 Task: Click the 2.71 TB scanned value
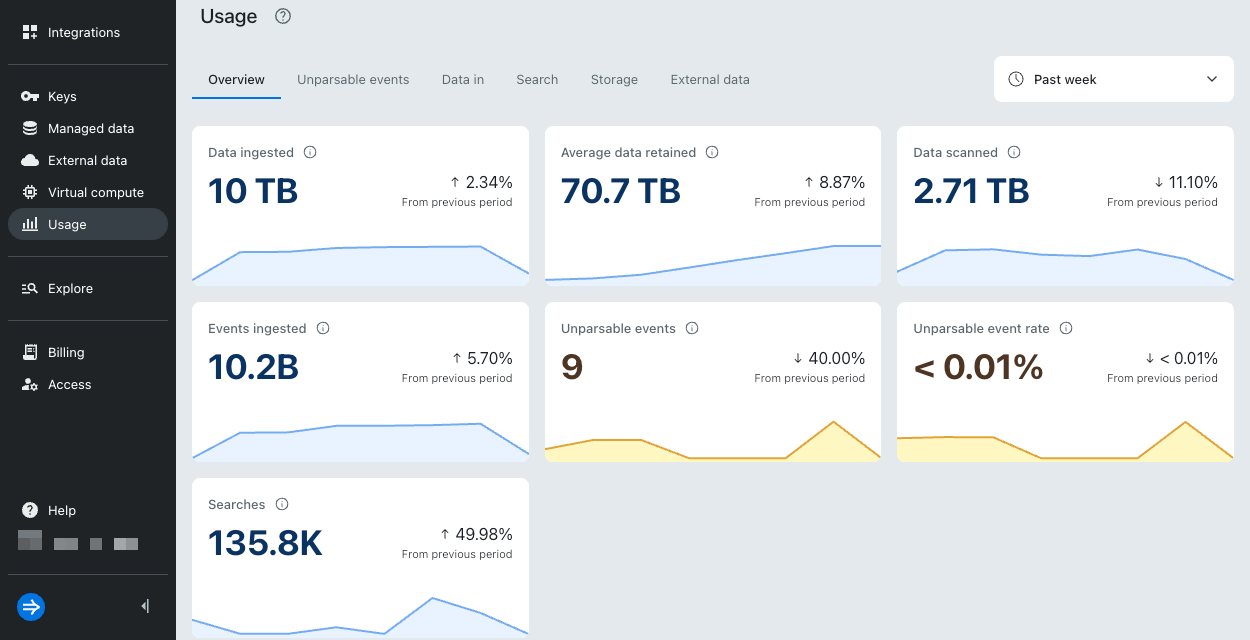pos(971,190)
